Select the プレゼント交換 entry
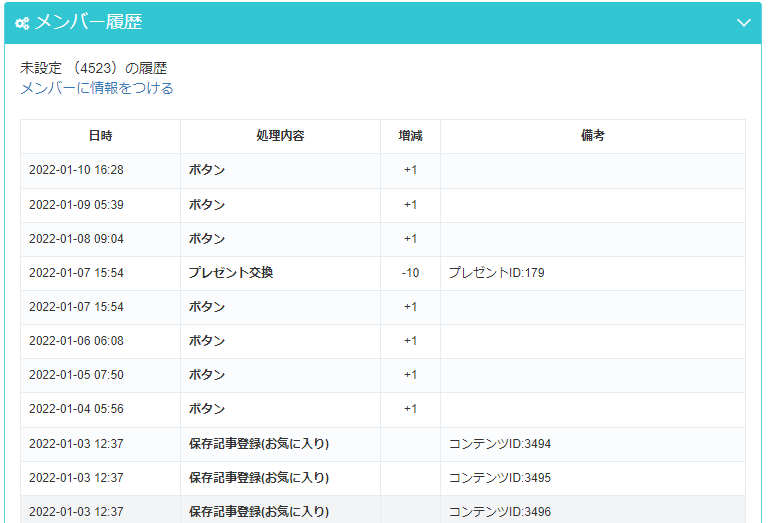771x523 pixels. point(231,272)
